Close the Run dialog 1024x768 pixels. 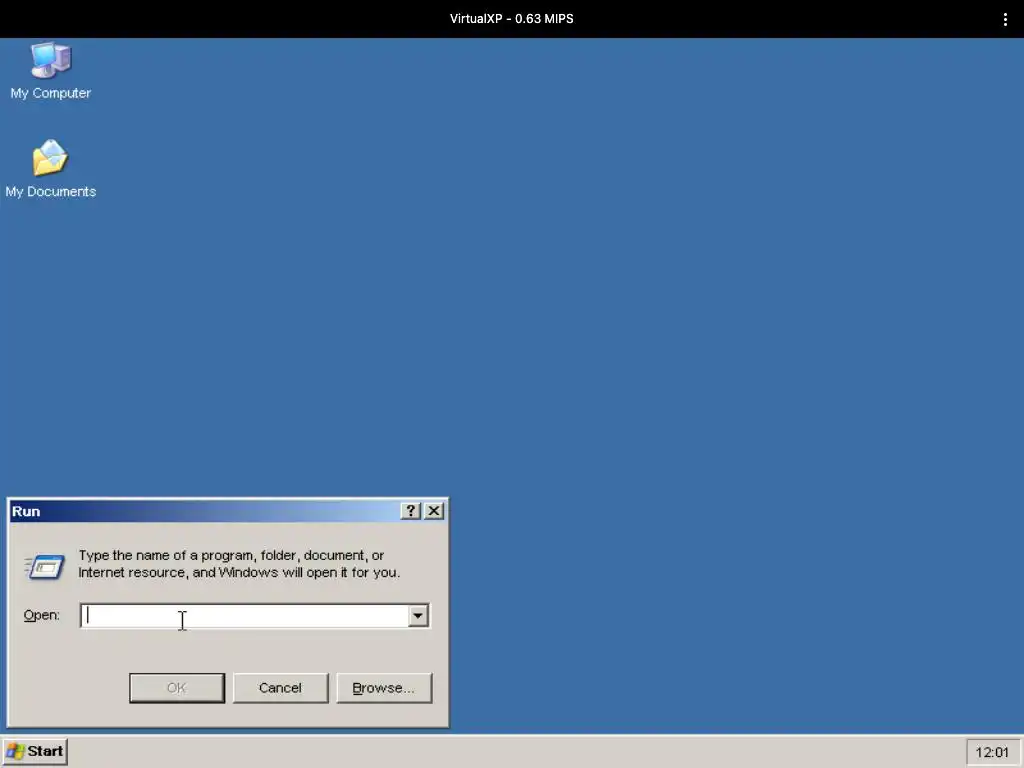(434, 511)
